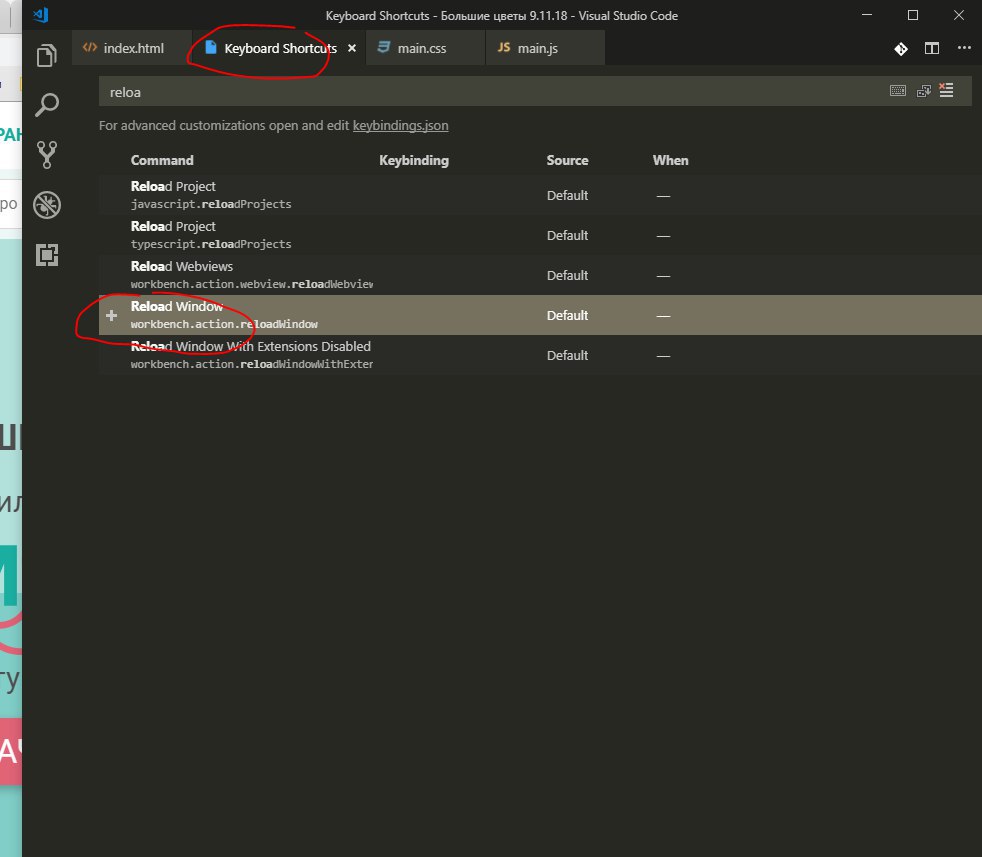Image resolution: width=982 pixels, height=857 pixels.
Task: Switch to main.js tab
Action: (545, 48)
